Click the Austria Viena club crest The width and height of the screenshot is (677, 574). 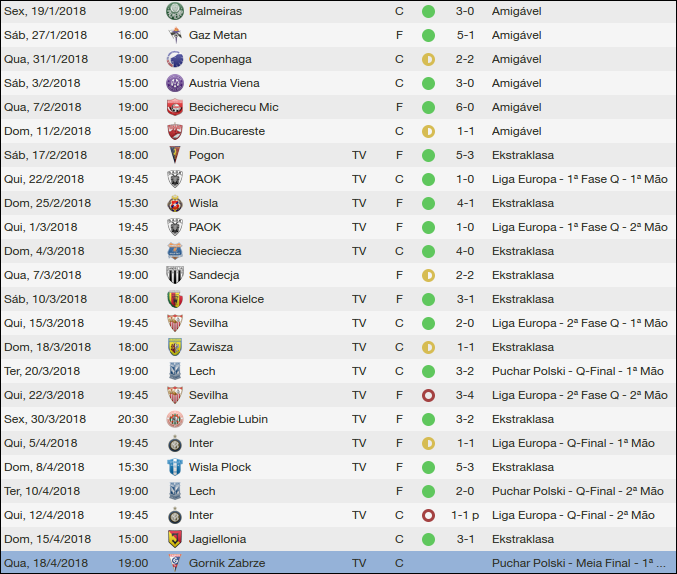(x=175, y=83)
